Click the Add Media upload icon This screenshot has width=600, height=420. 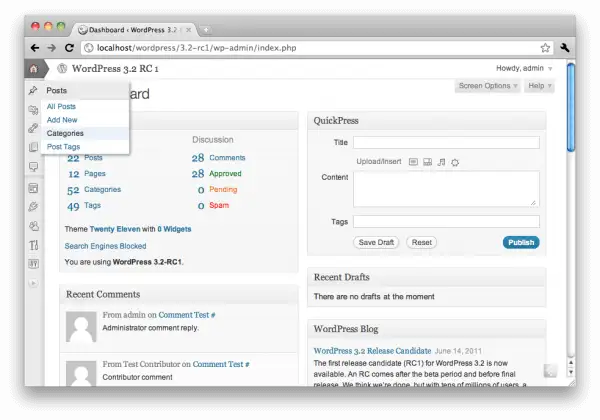tap(455, 162)
